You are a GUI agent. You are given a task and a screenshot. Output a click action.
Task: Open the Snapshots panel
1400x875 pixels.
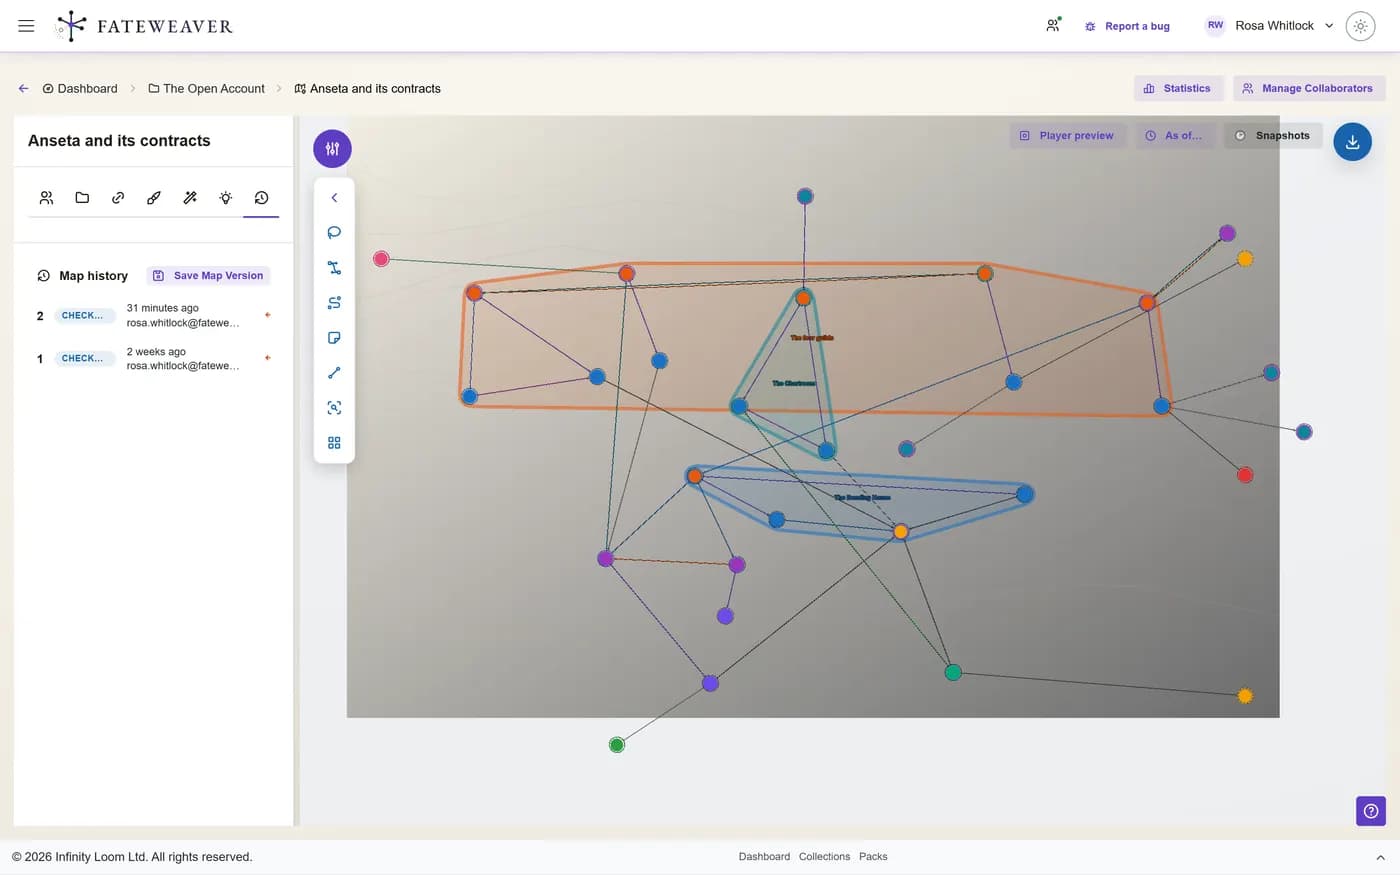pyautogui.click(x=1272, y=136)
